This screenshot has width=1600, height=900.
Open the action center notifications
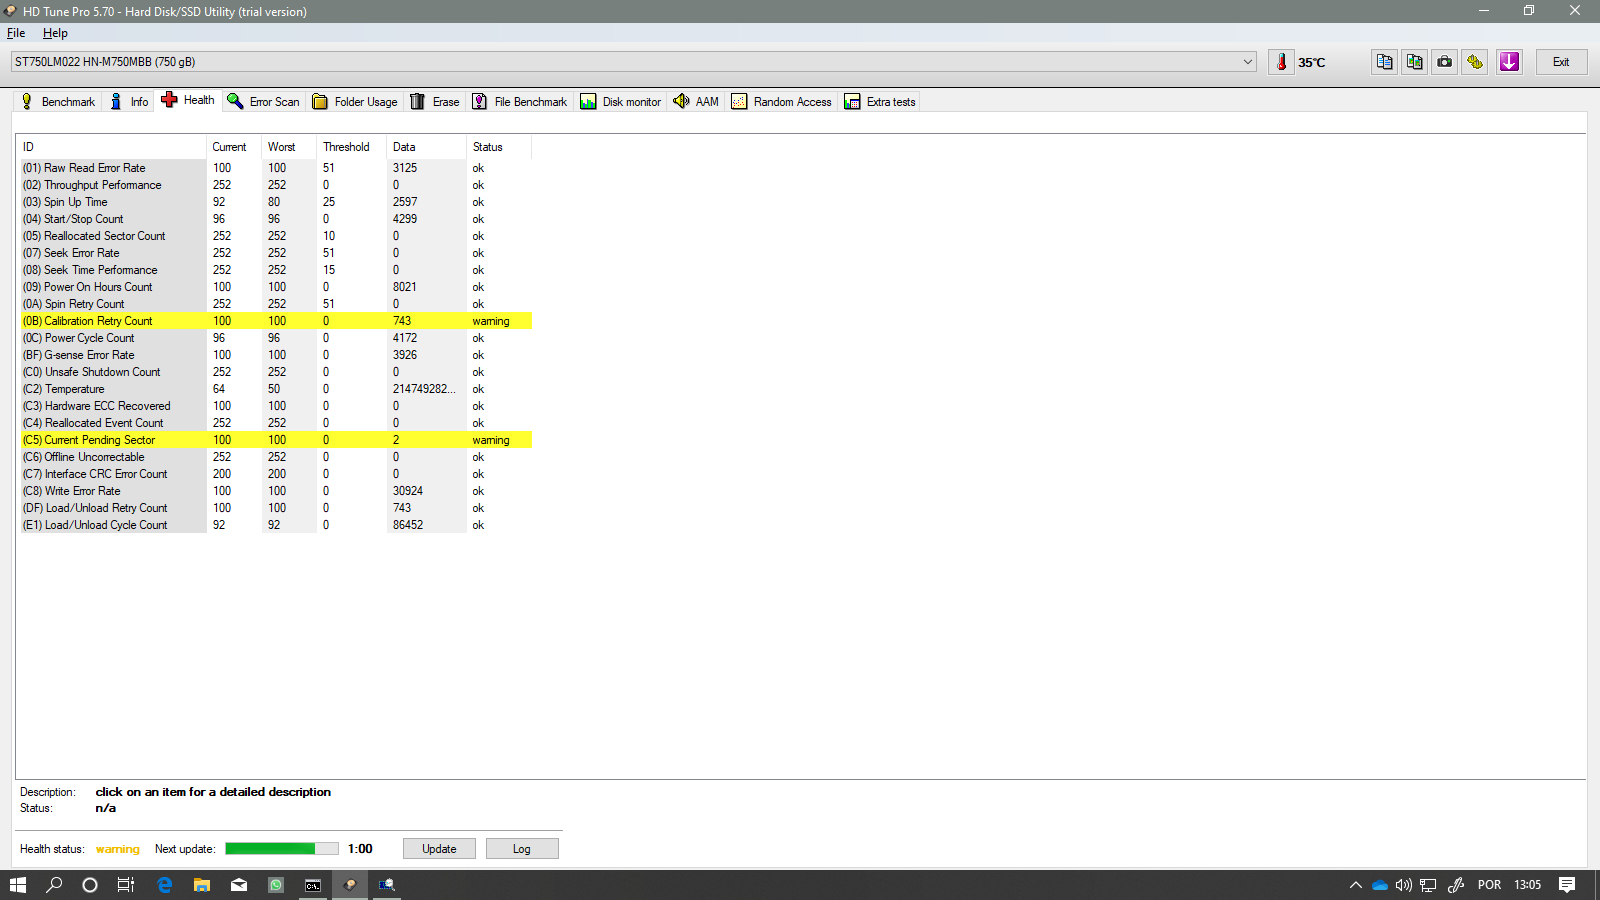(1567, 885)
